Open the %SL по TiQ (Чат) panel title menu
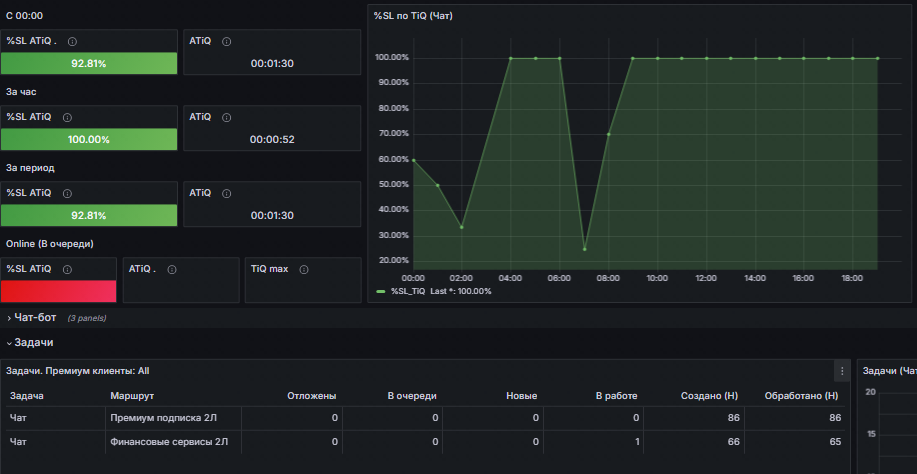 (x=413, y=16)
